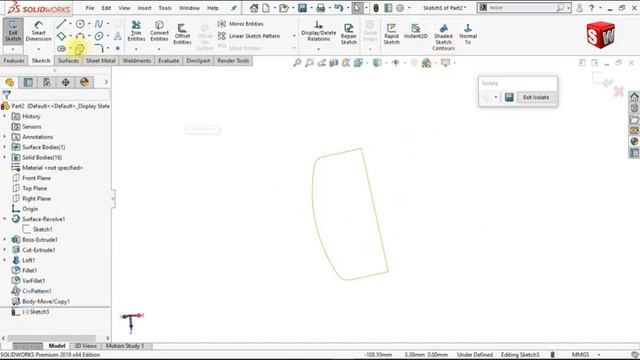Viewport: 640px width, 360px height.
Task: Open the ConfigurationManager tab
Action: point(47,82)
